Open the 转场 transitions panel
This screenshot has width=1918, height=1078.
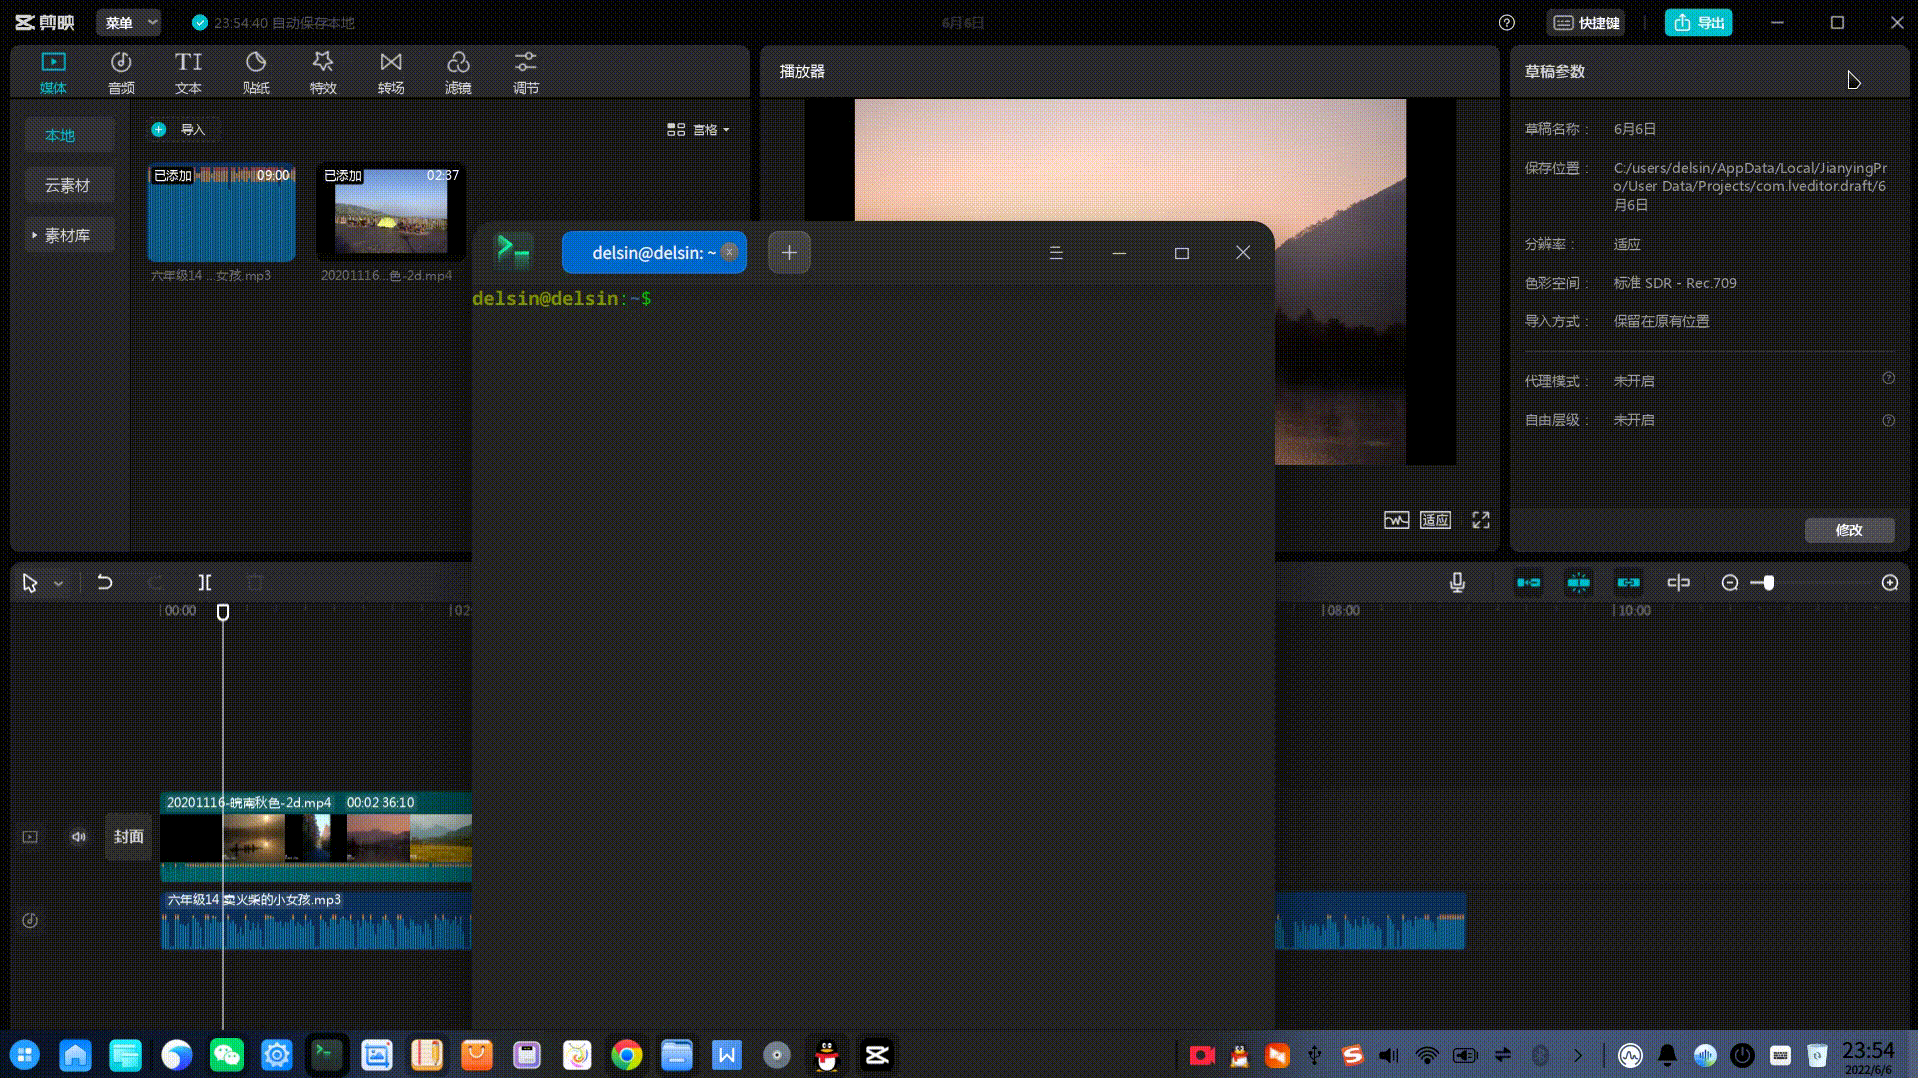point(391,73)
